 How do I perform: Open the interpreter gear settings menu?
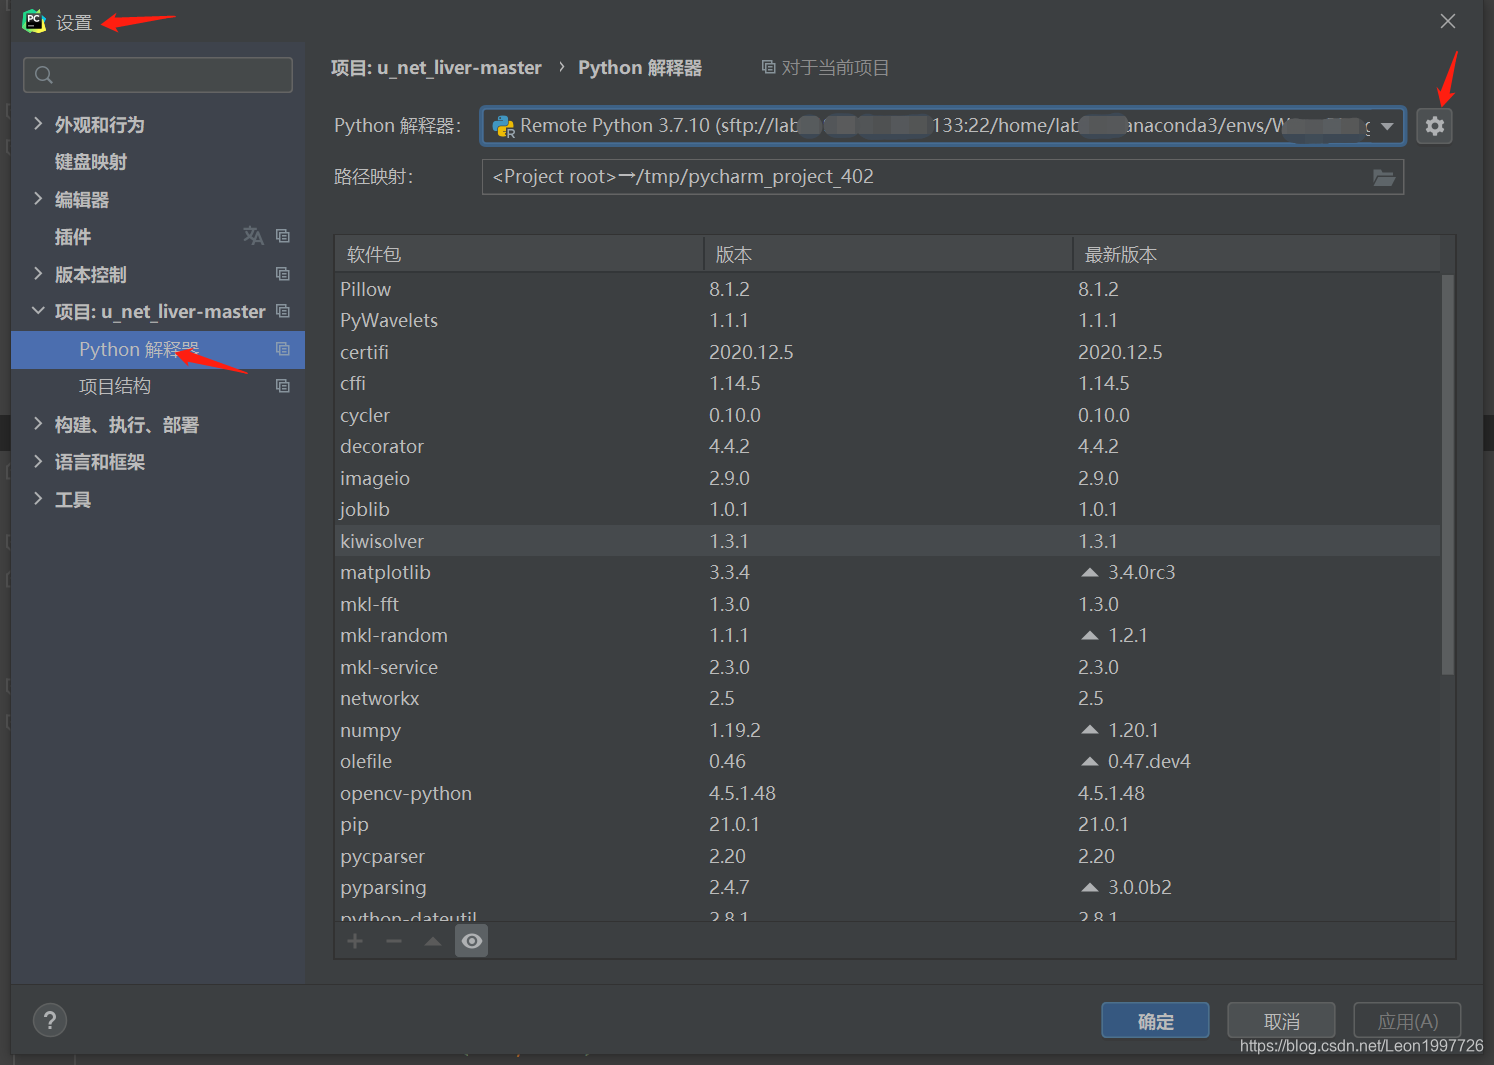pos(1434,126)
